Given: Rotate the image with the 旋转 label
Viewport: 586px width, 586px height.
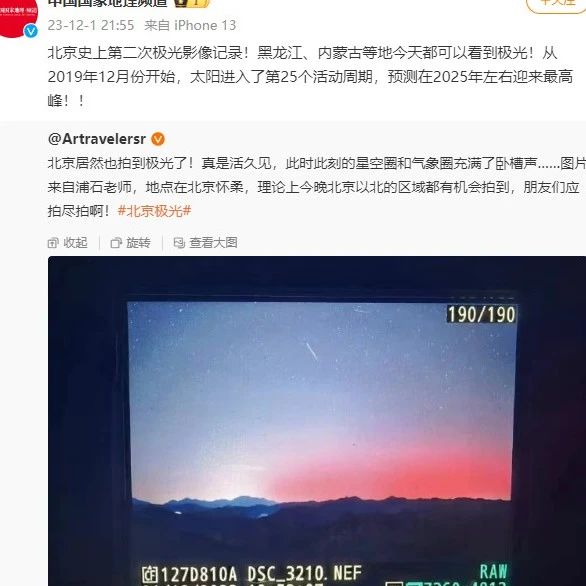Looking at the screenshot, I should coord(138,243).
